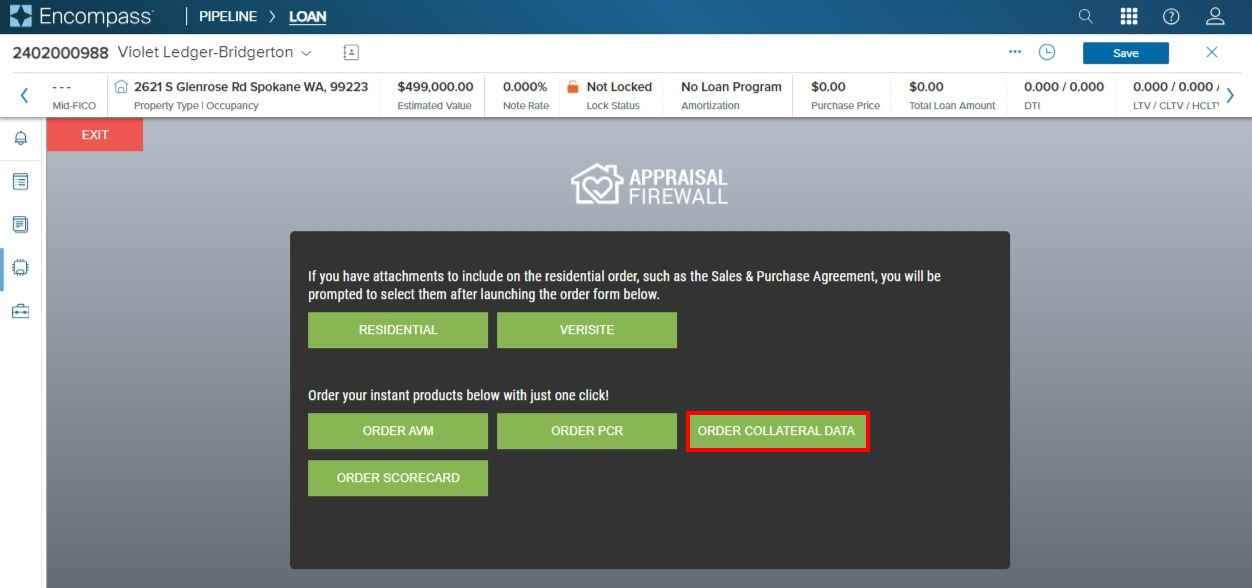This screenshot has height=588, width=1252.
Task: Click the Mid-FICO dashes value
Action: (x=62, y=87)
